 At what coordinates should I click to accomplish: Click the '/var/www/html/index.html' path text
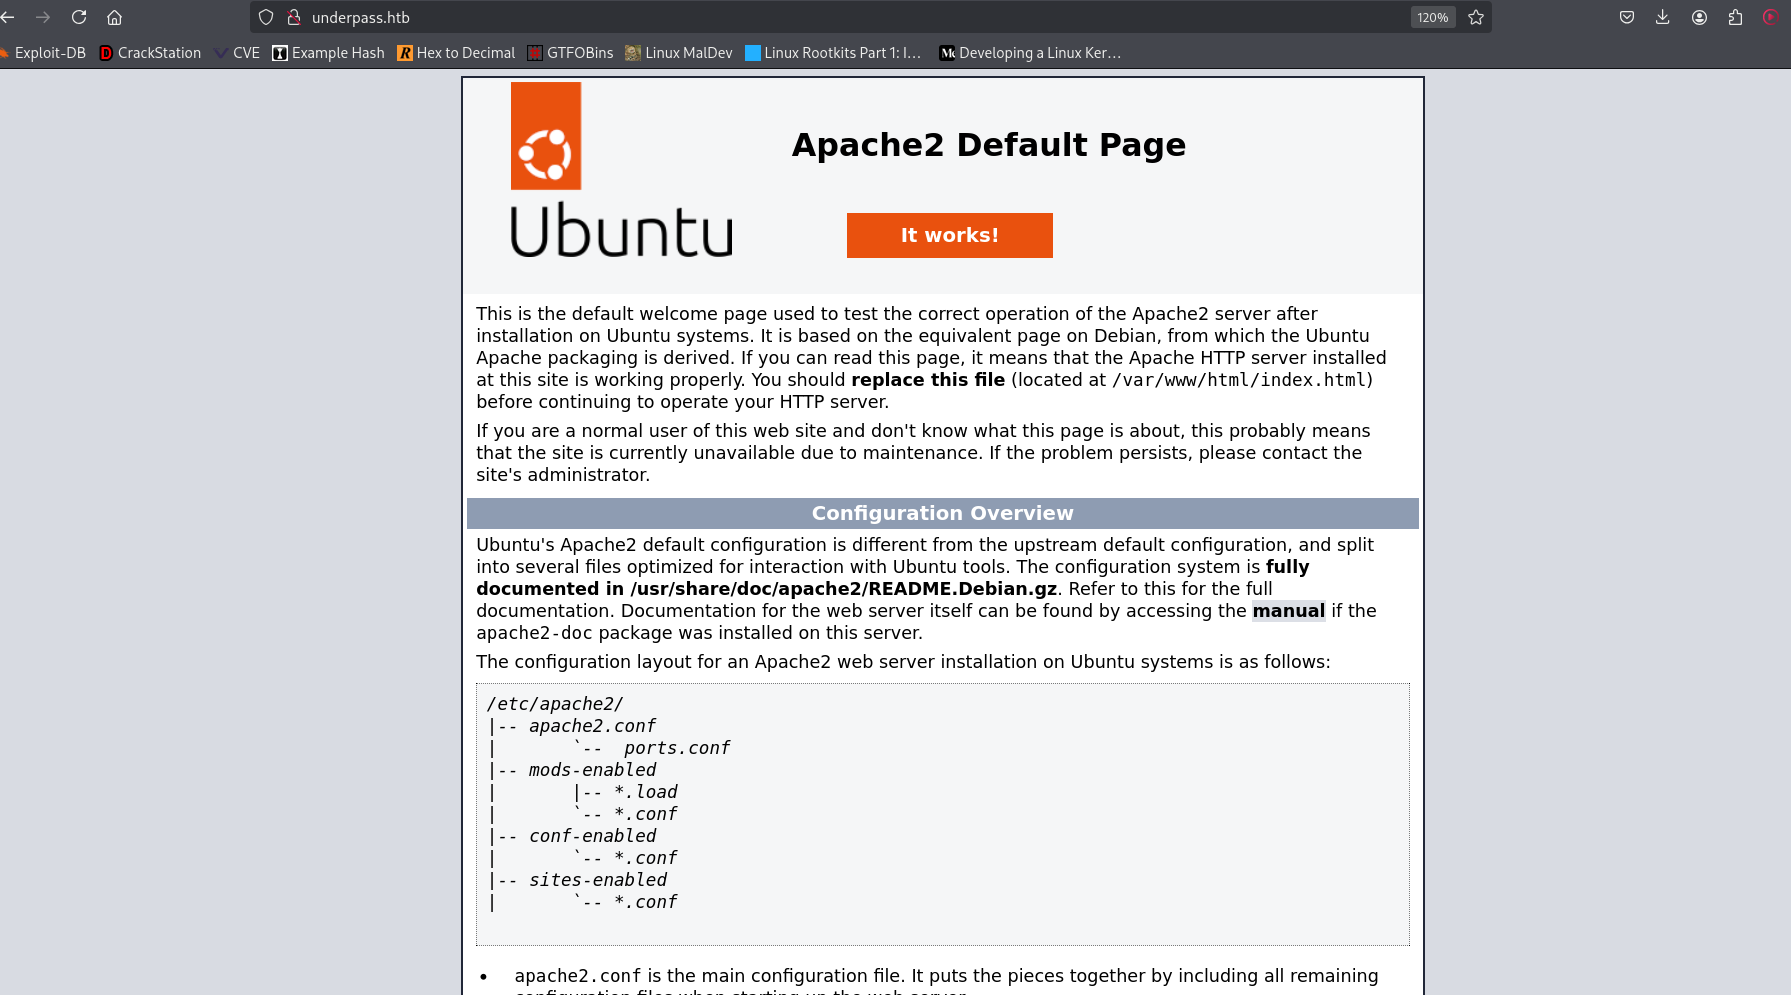[x=1239, y=380]
